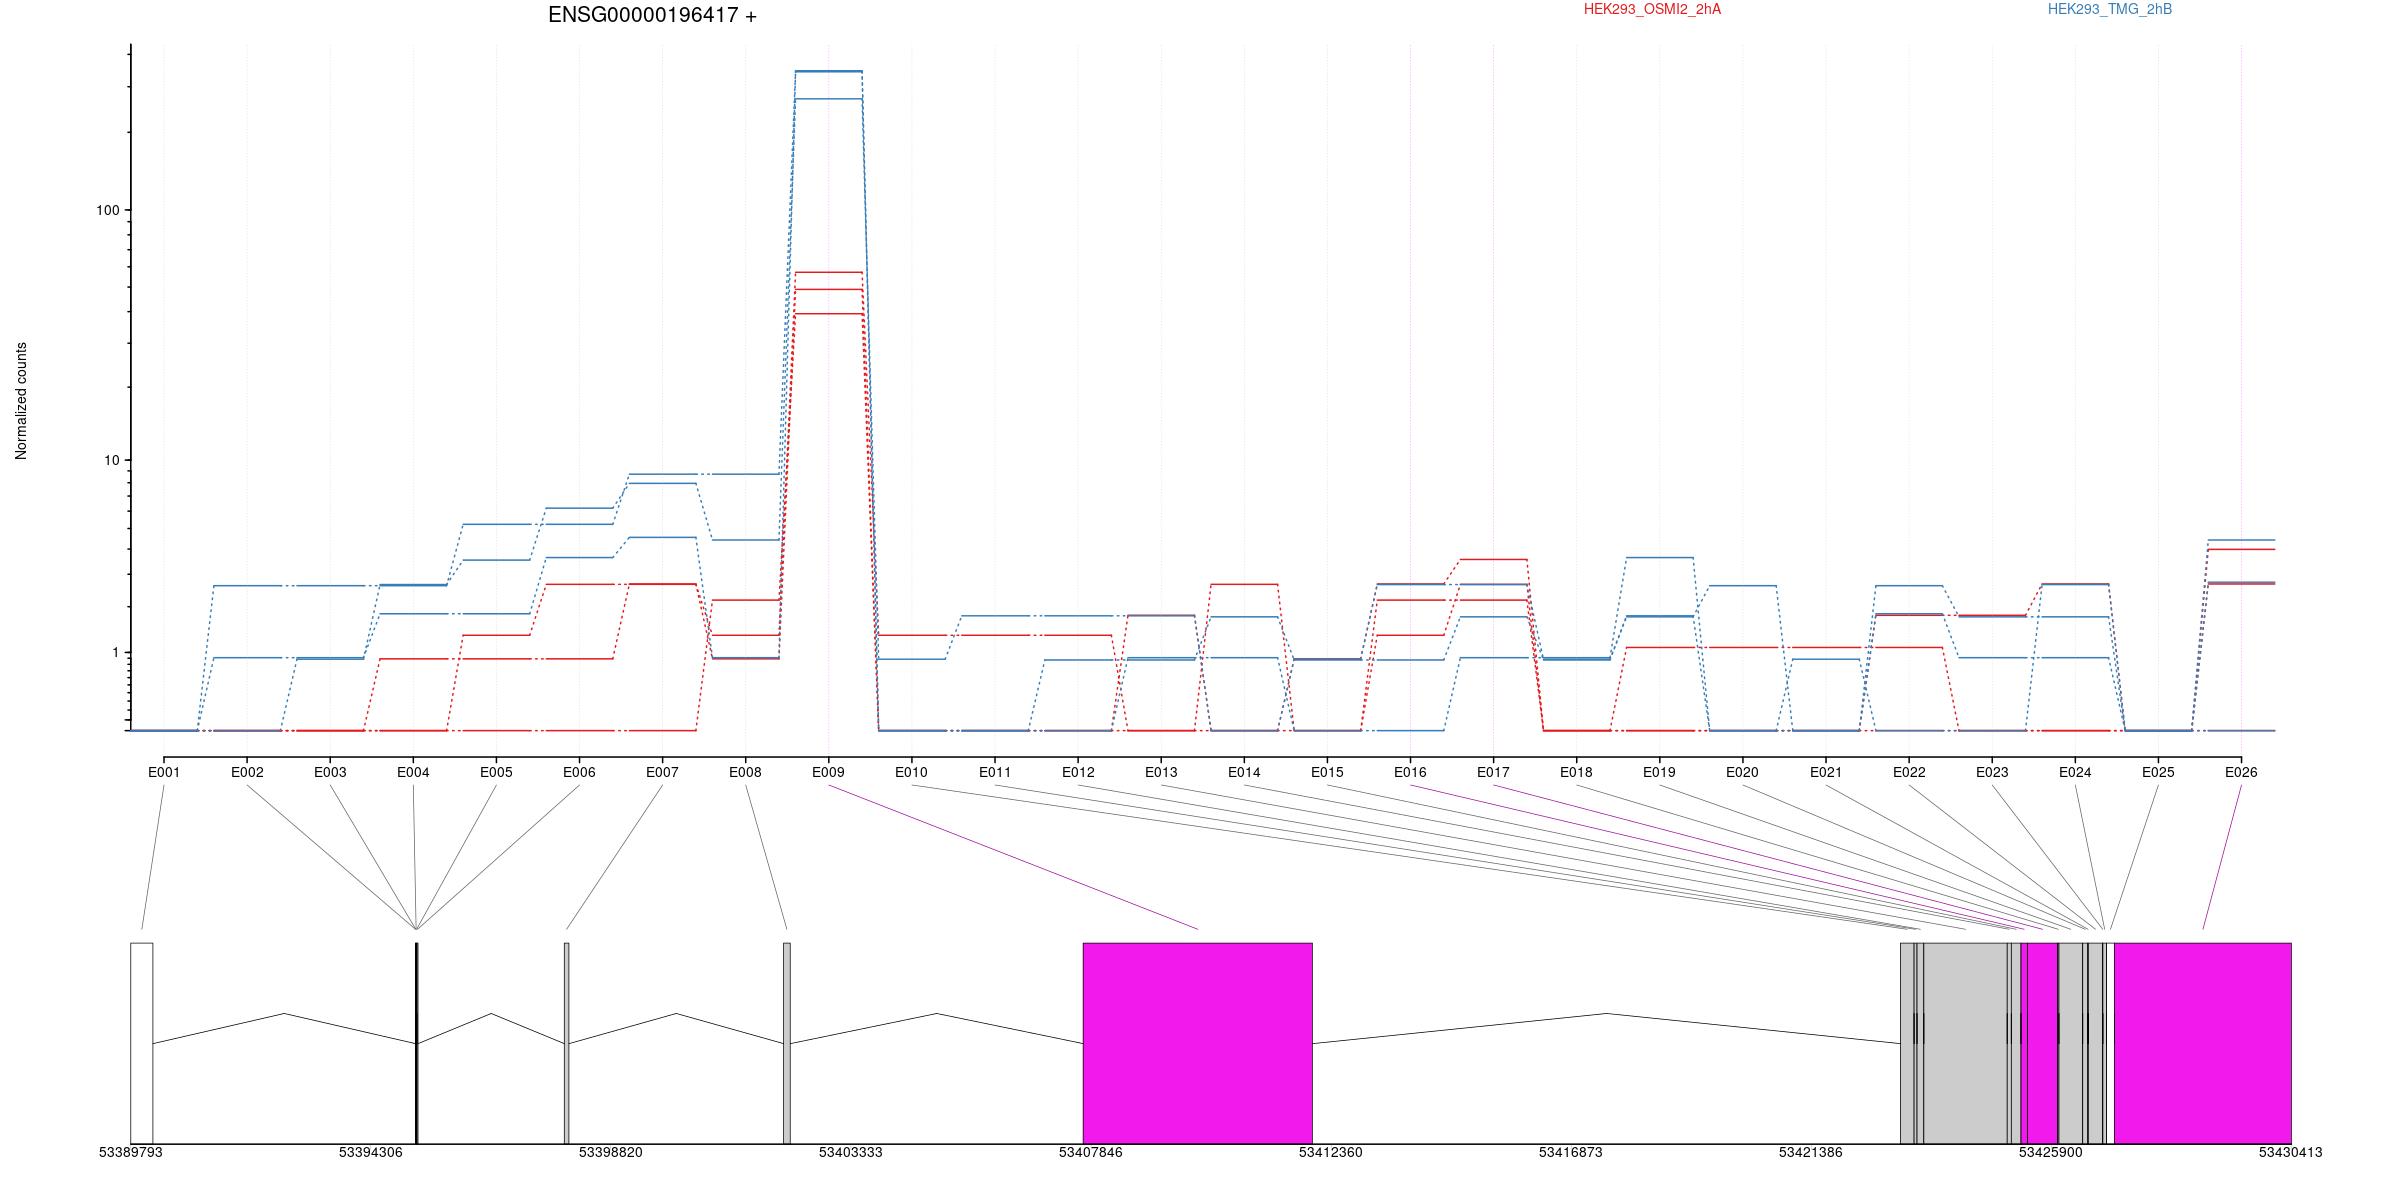
Task: Click exon label E015
Action: tap(1327, 772)
